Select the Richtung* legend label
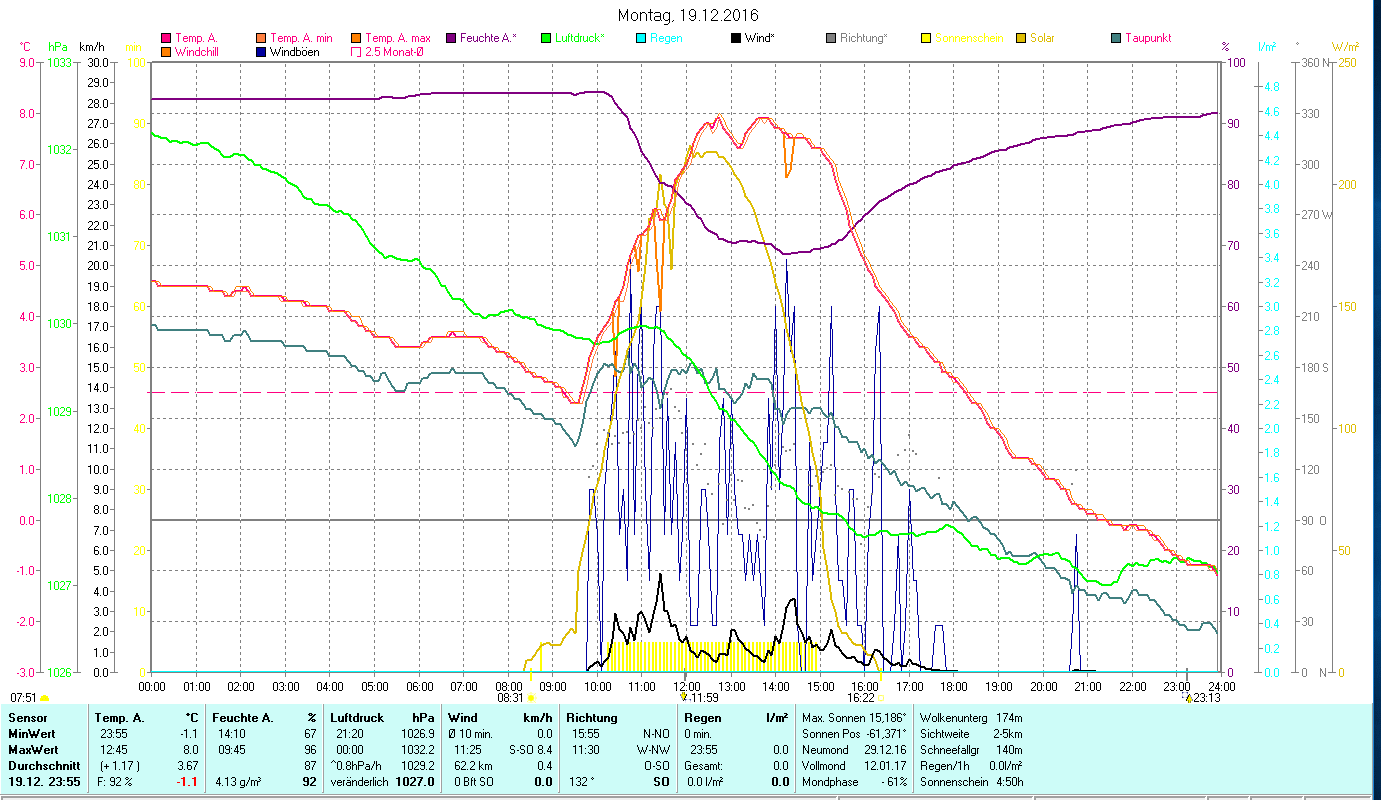The height and width of the screenshot is (800, 1381). (x=864, y=38)
